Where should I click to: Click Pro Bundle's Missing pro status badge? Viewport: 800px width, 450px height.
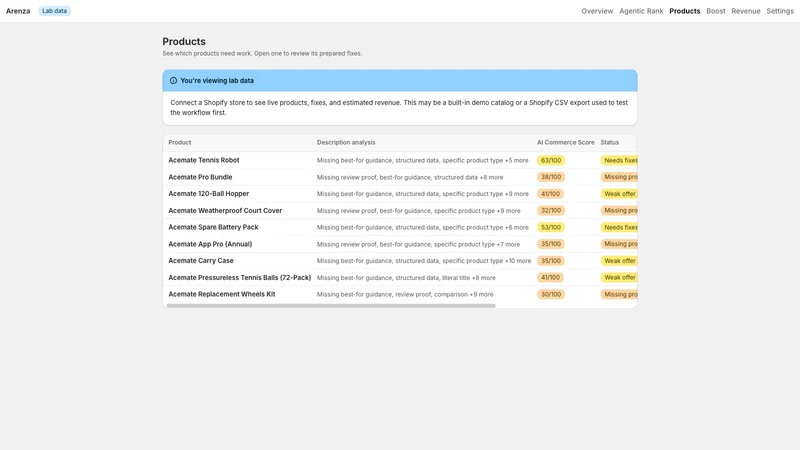pyautogui.click(x=619, y=177)
